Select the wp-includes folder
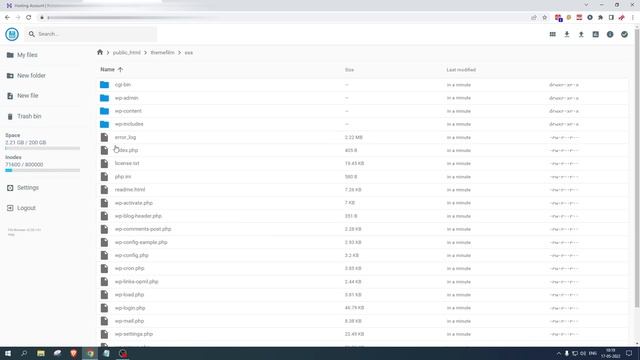The width and height of the screenshot is (640, 360). [x=362, y=124]
